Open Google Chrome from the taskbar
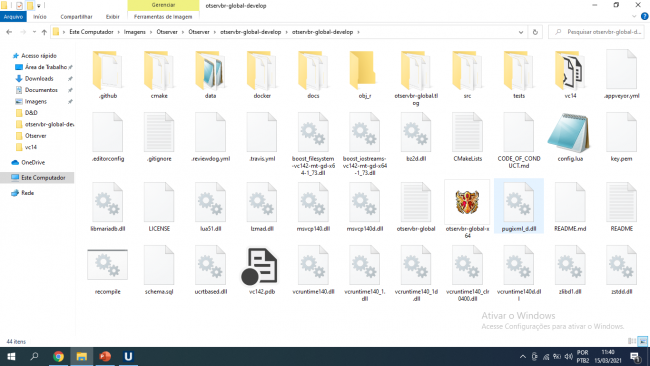The height and width of the screenshot is (366, 650). [58, 356]
